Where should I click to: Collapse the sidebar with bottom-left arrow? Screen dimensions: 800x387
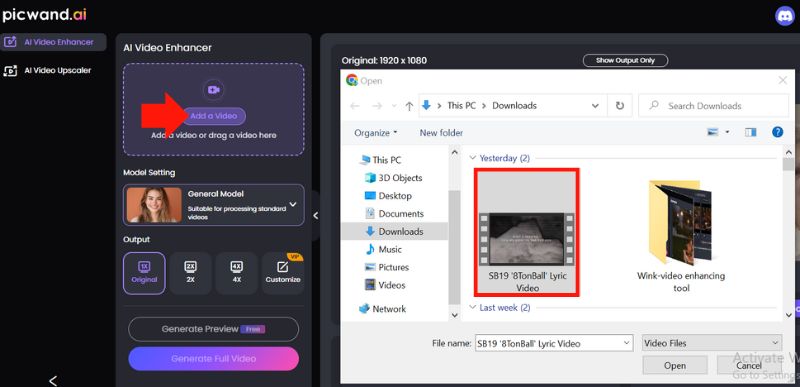(x=53, y=380)
